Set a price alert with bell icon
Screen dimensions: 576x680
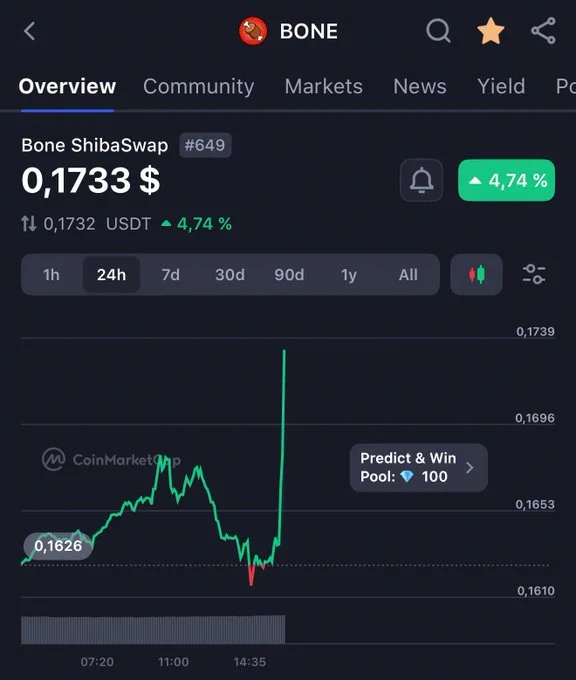[421, 180]
